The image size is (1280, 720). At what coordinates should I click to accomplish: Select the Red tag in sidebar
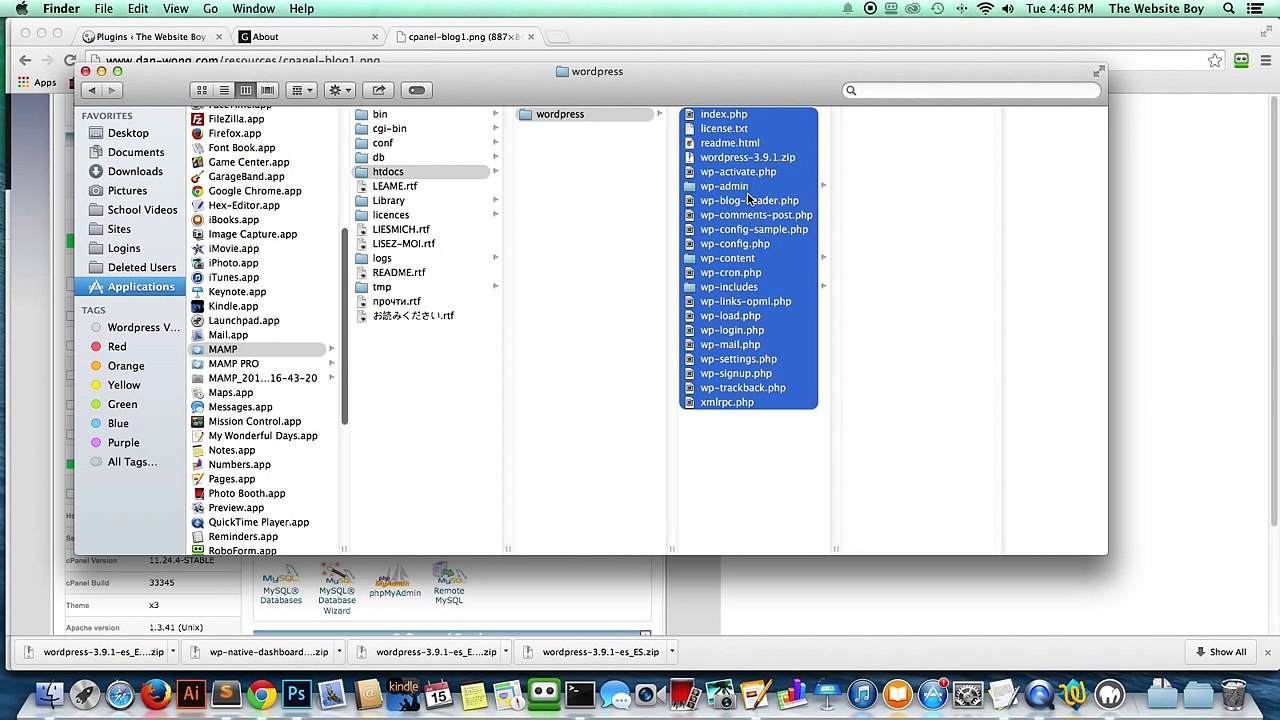(117, 346)
